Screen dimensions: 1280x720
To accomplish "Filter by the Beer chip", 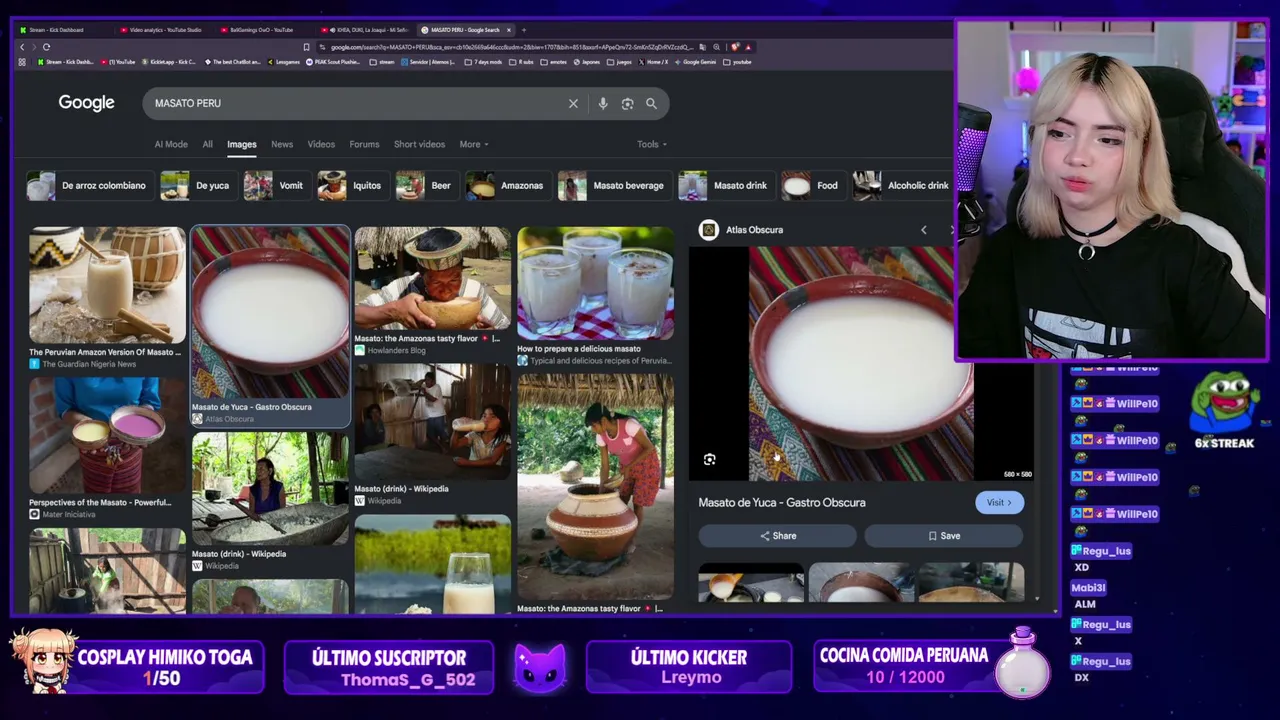I will tap(425, 185).
